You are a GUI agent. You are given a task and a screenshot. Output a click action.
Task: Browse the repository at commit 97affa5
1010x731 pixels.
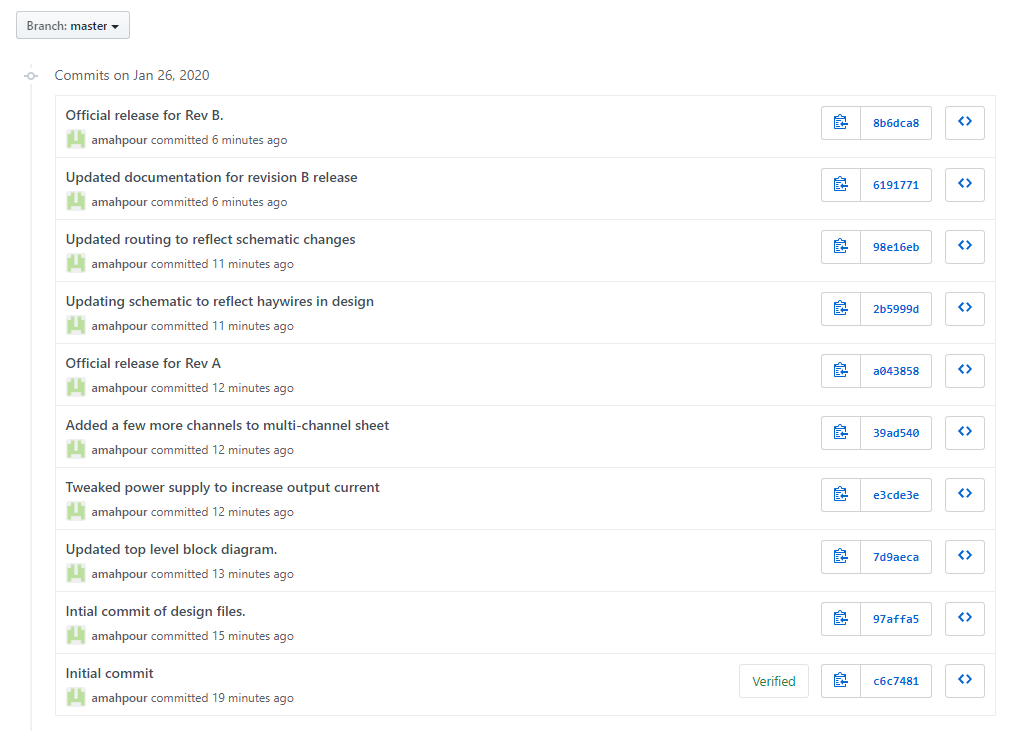pos(964,619)
